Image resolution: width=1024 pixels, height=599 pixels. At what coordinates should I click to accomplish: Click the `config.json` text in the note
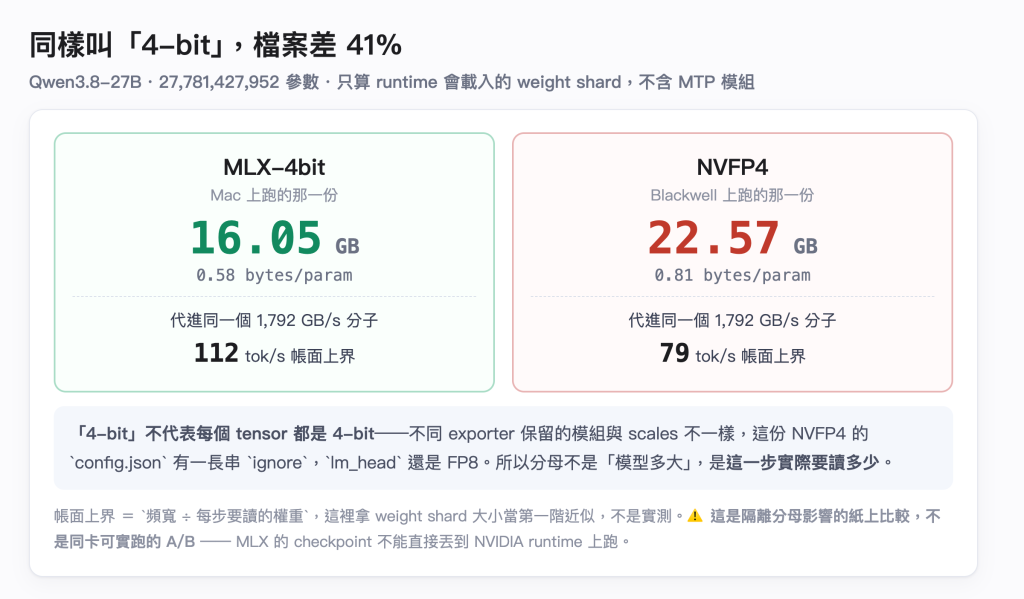(x=118, y=463)
